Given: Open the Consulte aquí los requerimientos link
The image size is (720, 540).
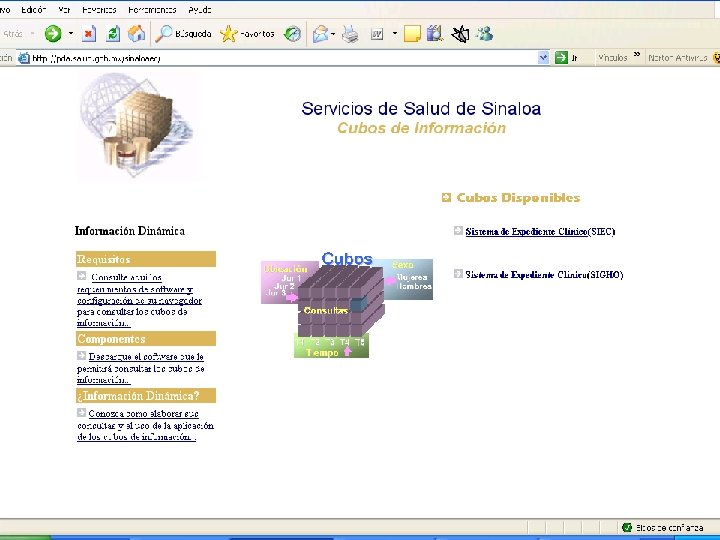Looking at the screenshot, I should [x=140, y=300].
